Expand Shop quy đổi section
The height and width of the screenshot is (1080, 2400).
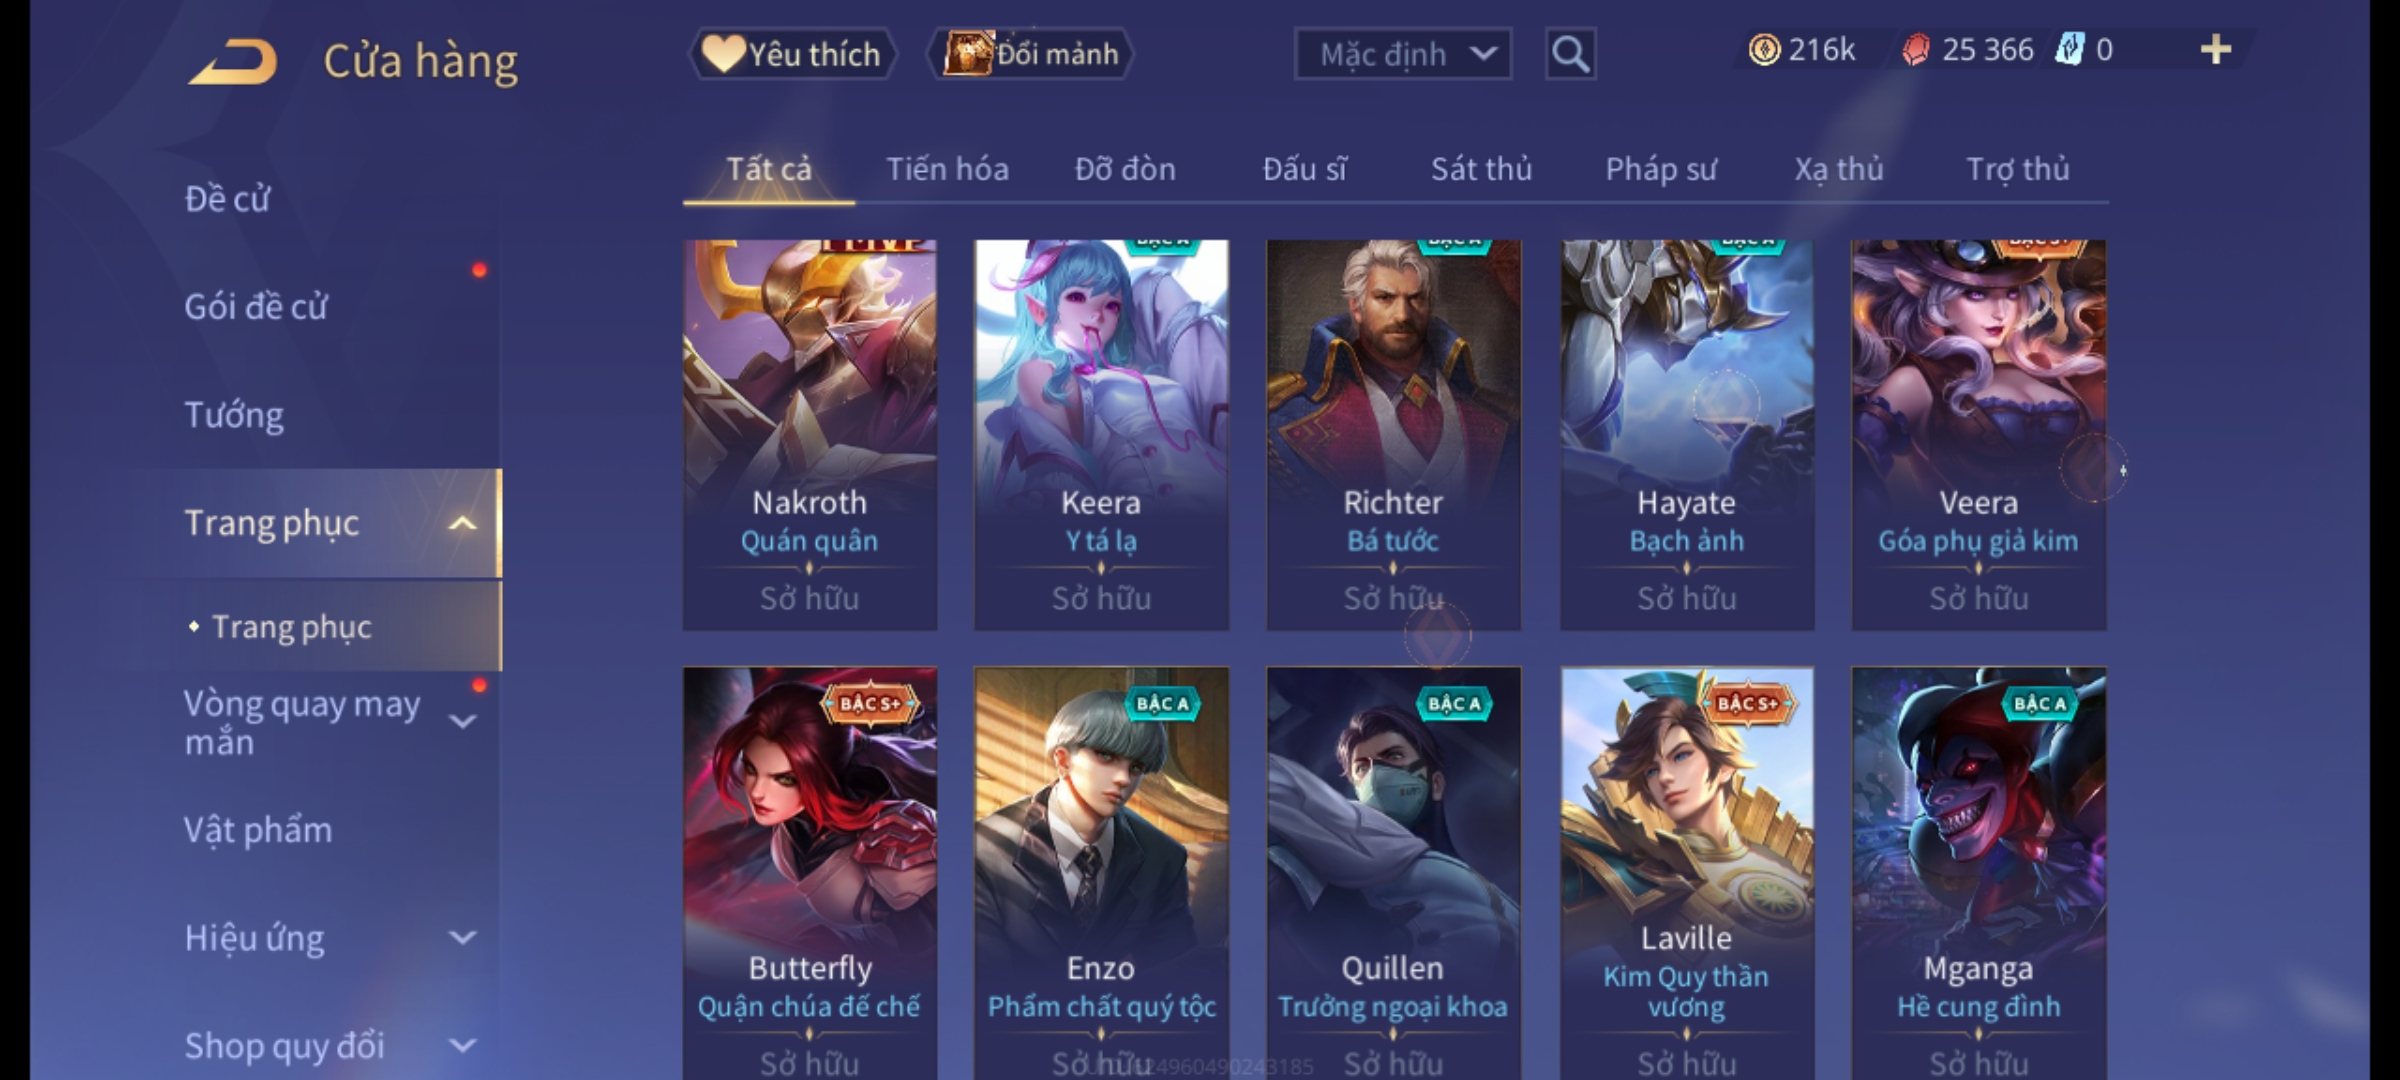pyautogui.click(x=462, y=1046)
